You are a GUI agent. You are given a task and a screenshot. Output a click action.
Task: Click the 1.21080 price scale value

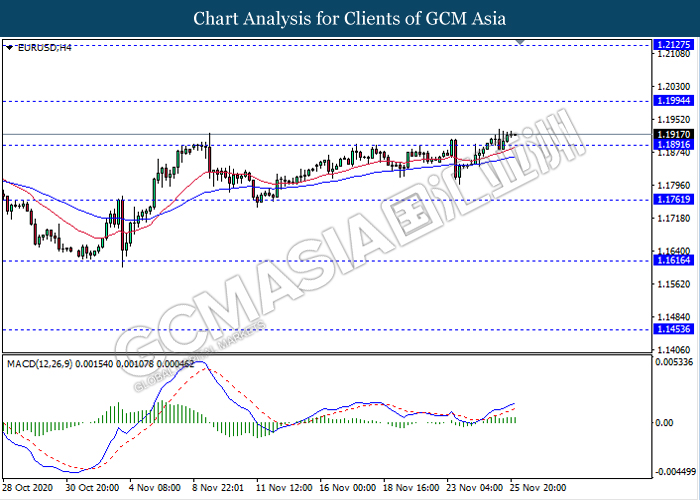[674, 54]
